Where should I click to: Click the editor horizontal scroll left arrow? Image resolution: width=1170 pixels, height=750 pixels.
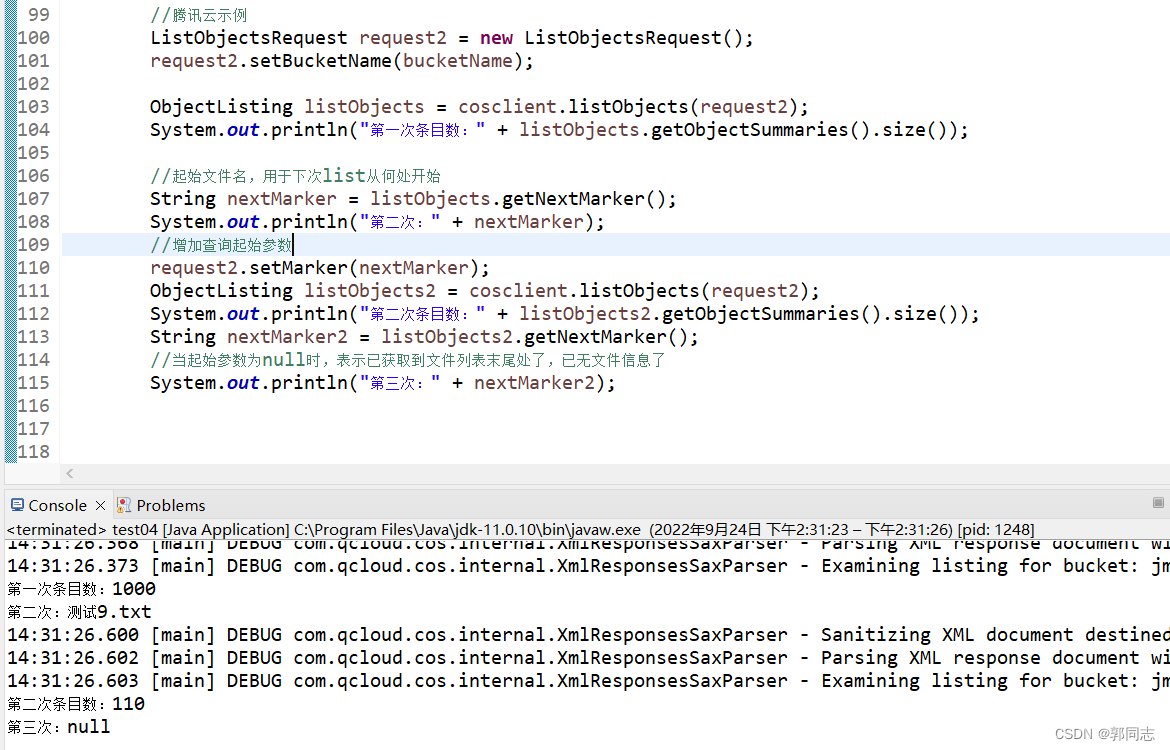(69, 473)
